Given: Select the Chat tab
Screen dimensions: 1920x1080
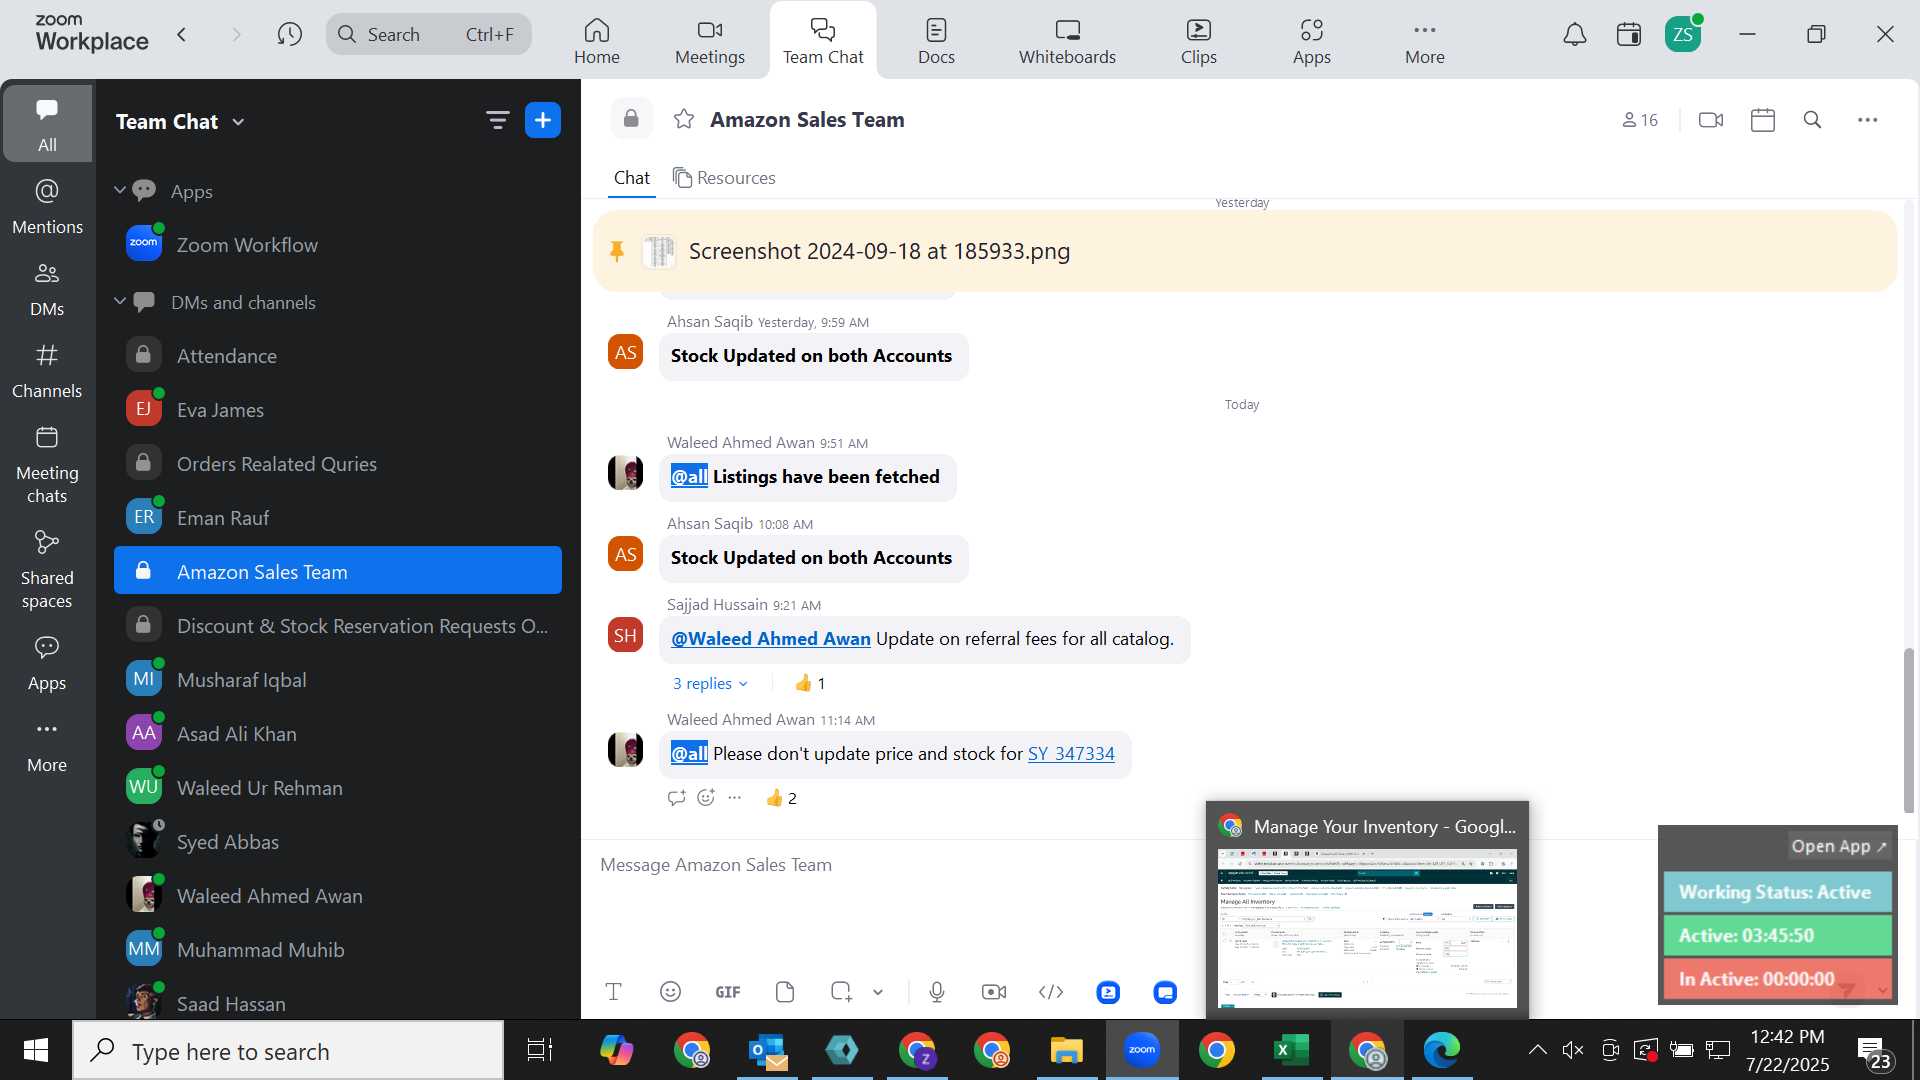Looking at the screenshot, I should [632, 178].
